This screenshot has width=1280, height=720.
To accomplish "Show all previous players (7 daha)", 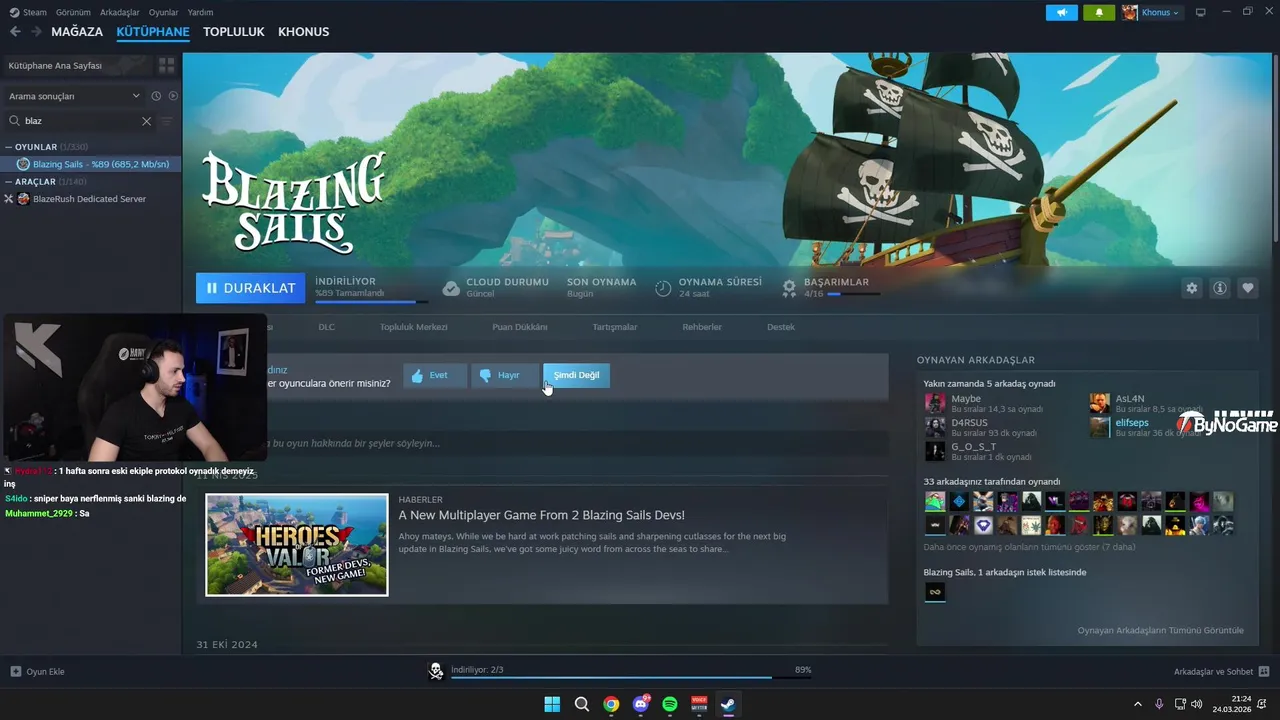I will click(1029, 547).
